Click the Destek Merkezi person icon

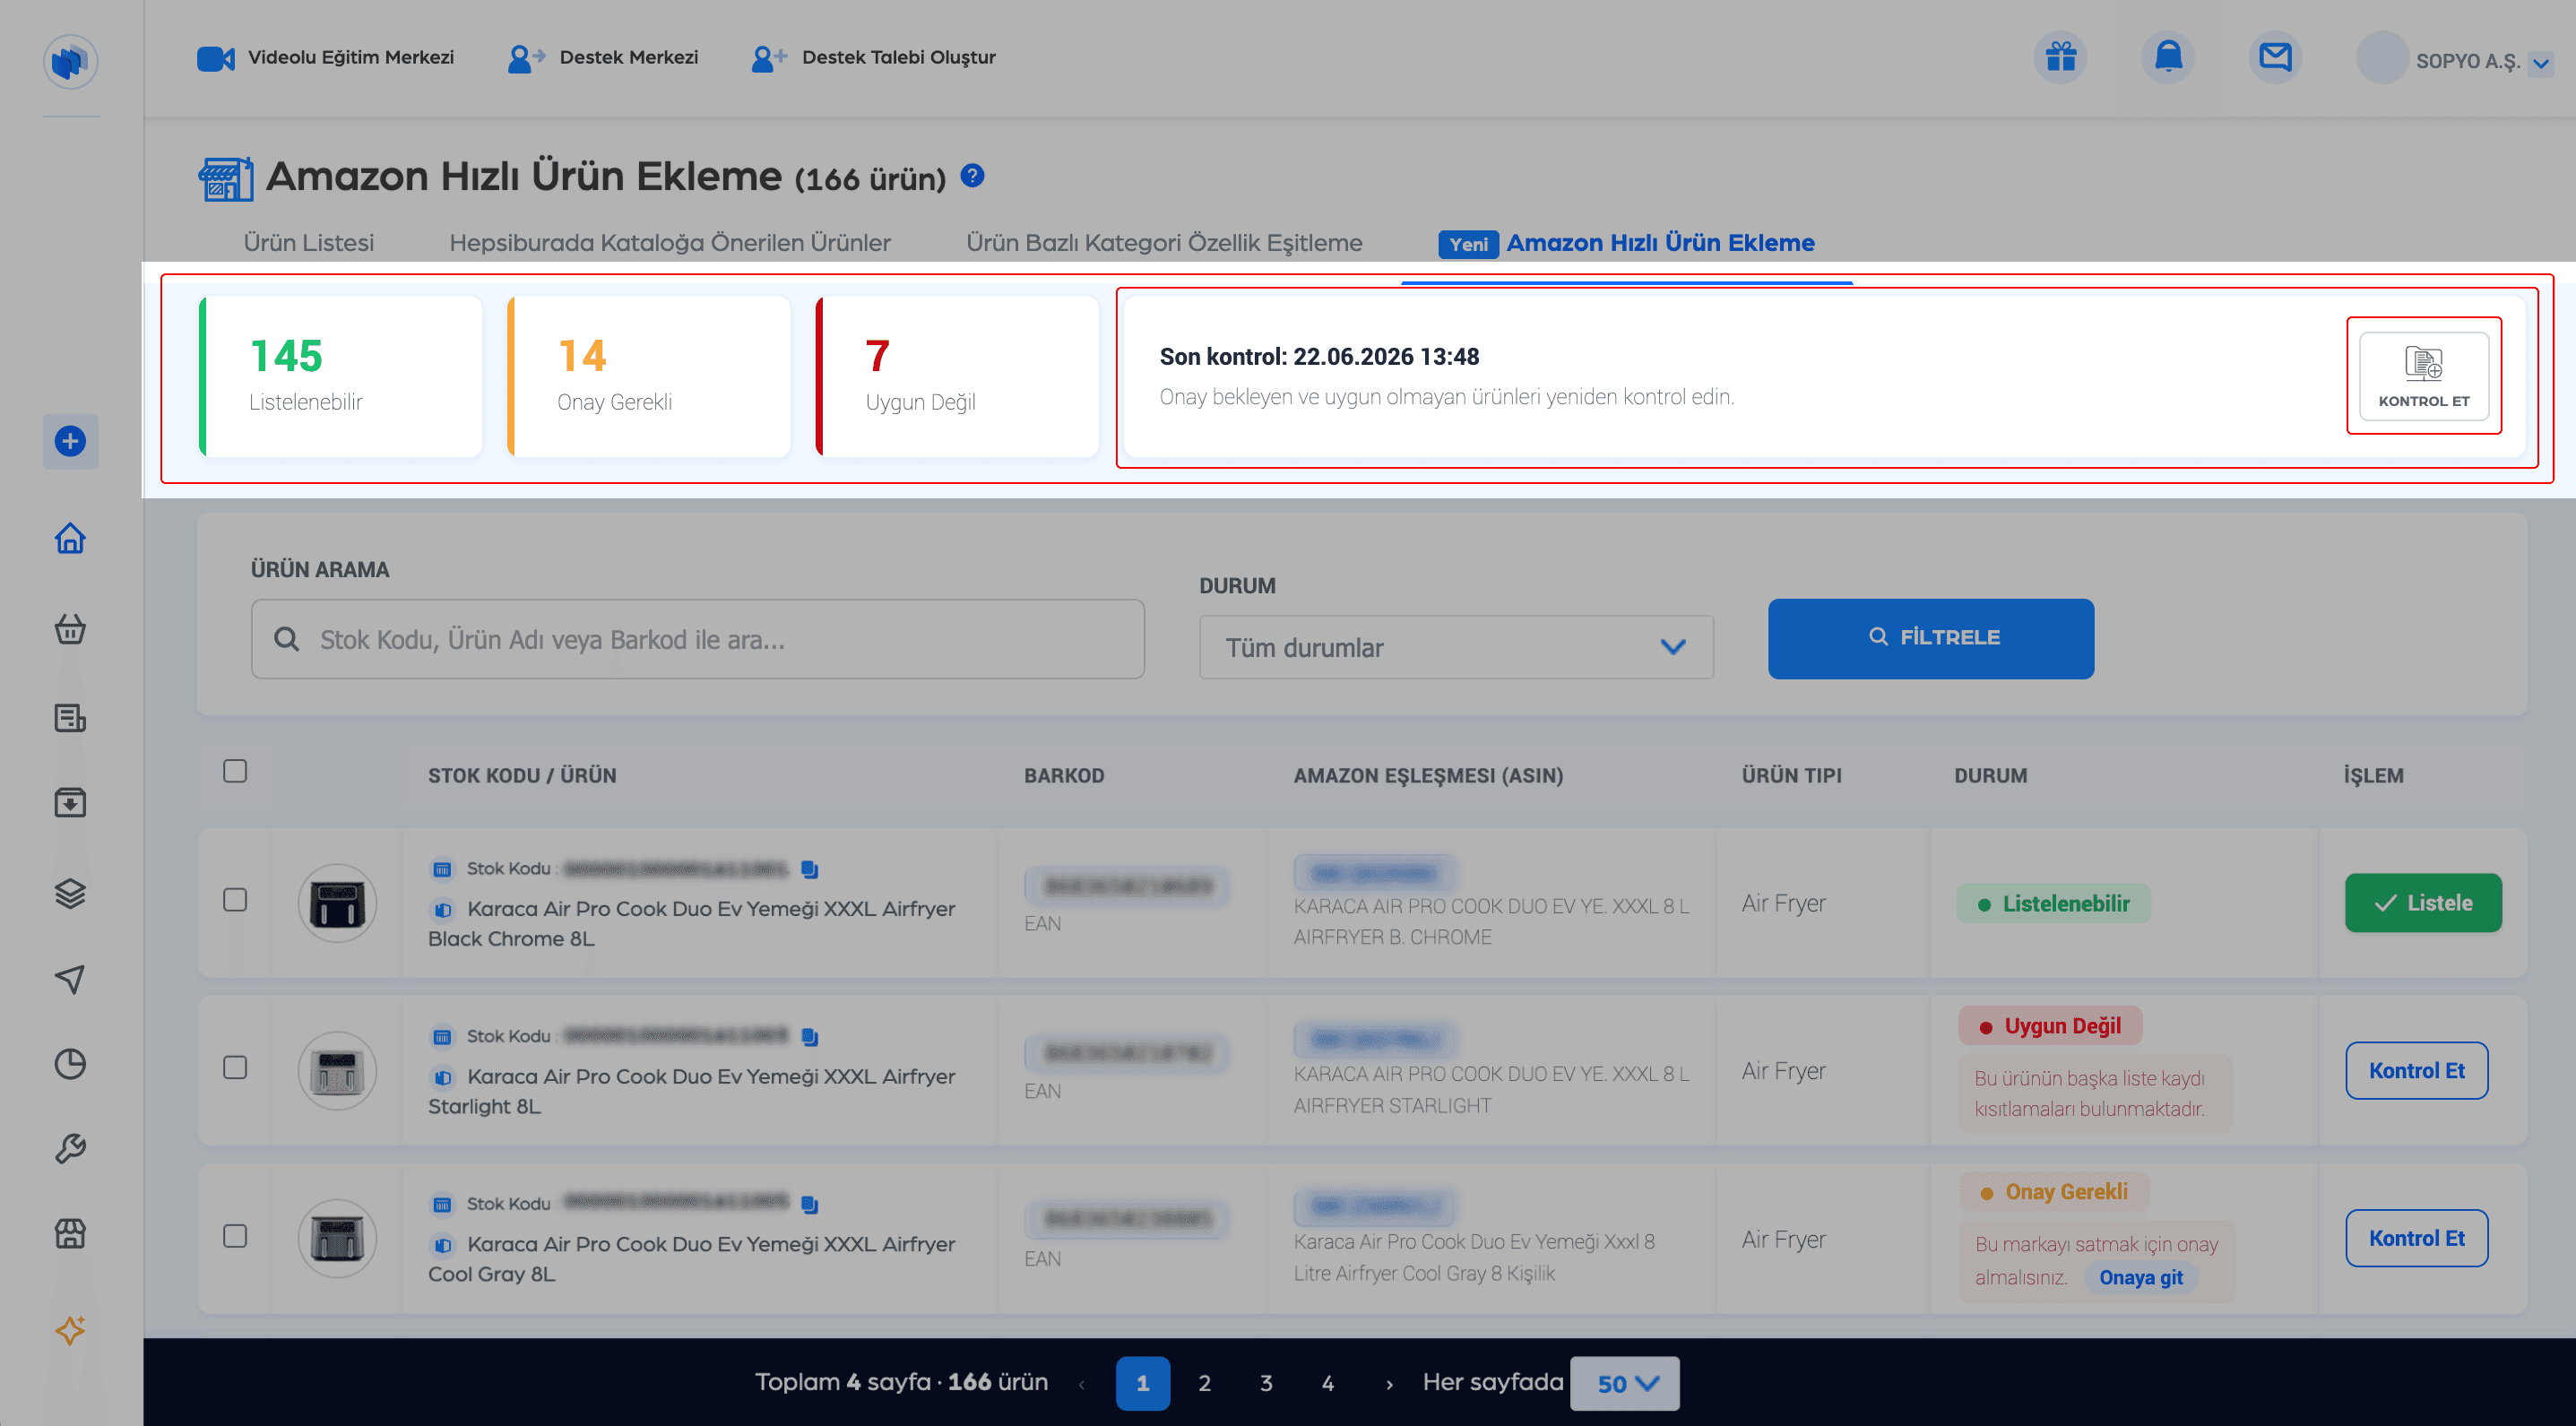526,59
